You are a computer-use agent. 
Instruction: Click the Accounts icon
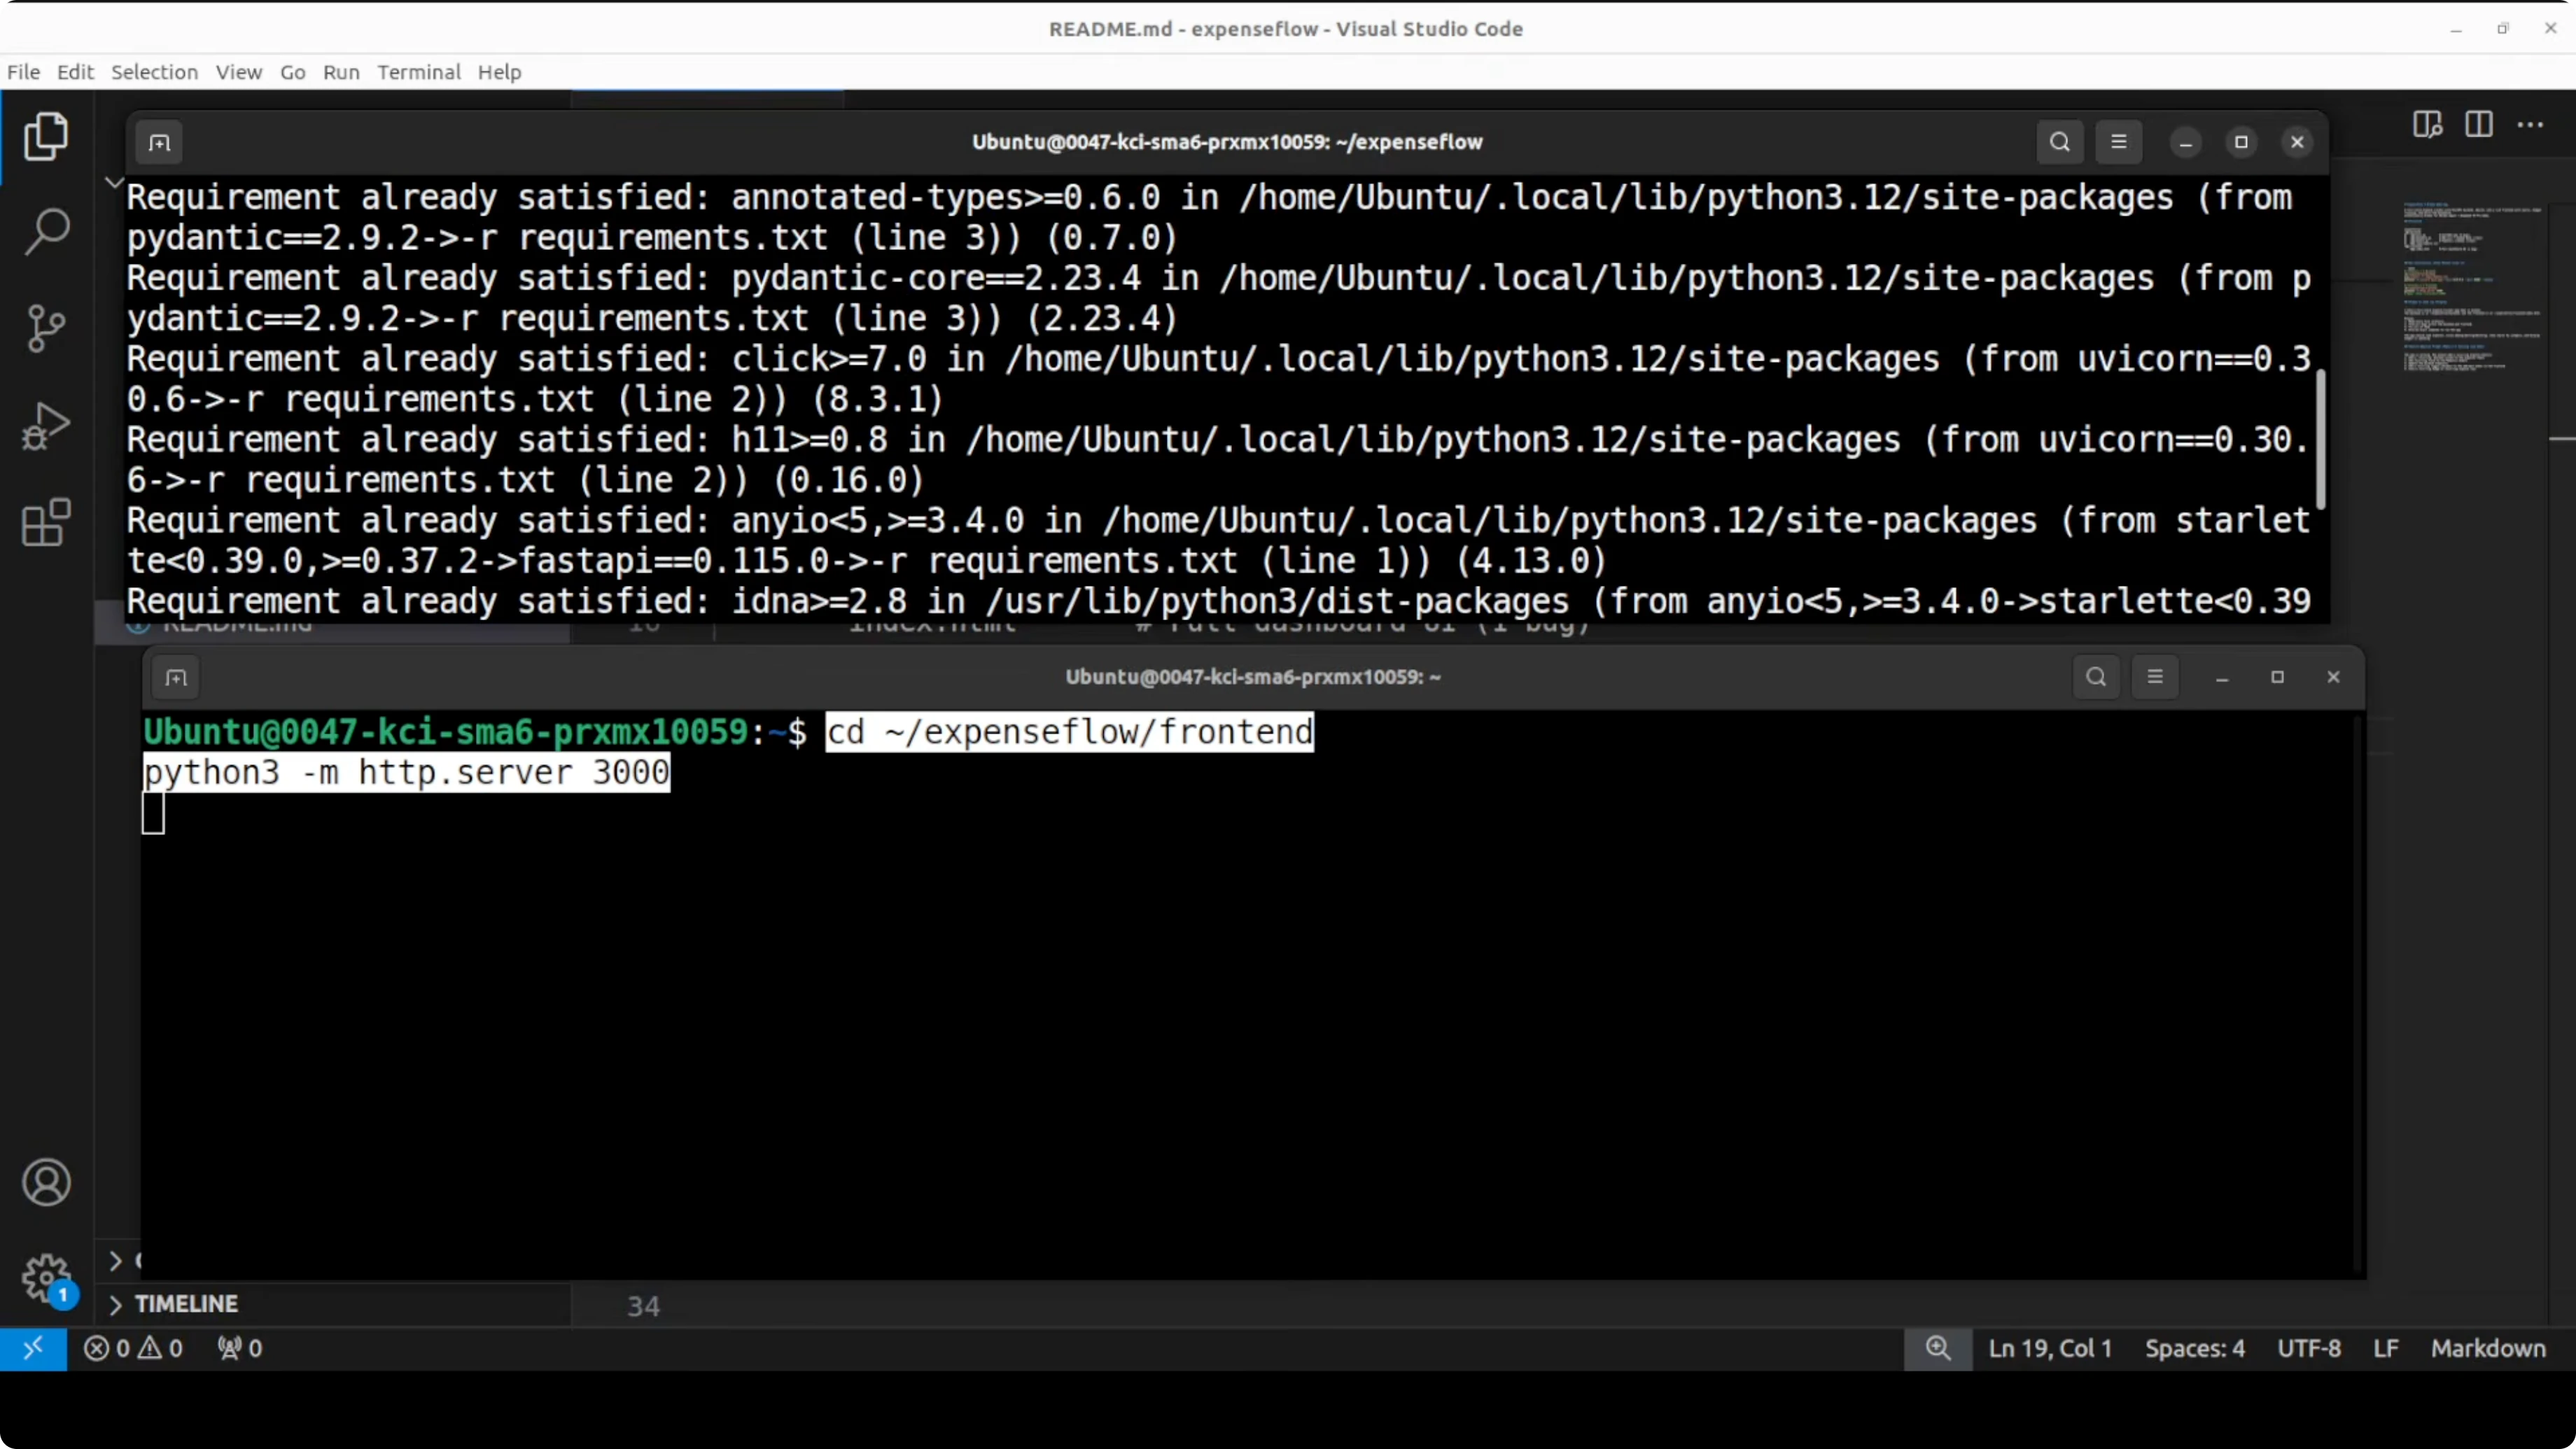[x=46, y=1183]
